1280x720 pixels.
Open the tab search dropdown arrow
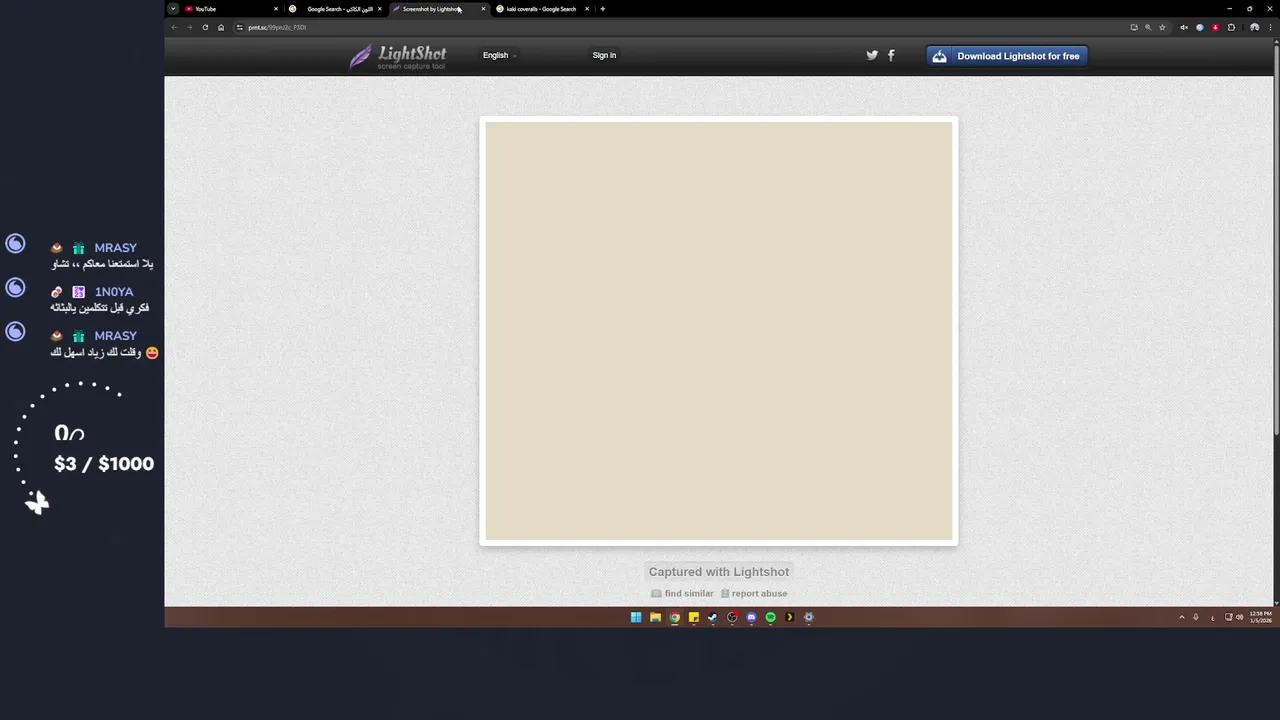[x=173, y=9]
